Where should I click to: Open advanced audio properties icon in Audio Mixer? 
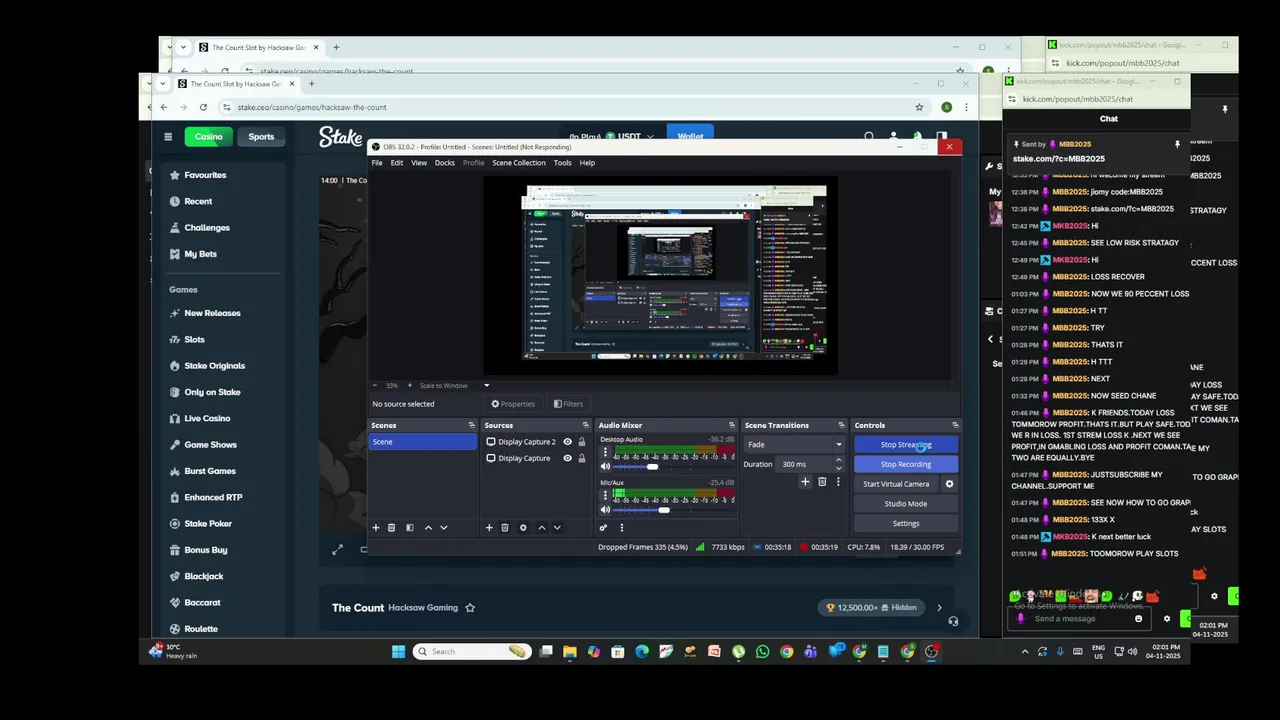603,528
